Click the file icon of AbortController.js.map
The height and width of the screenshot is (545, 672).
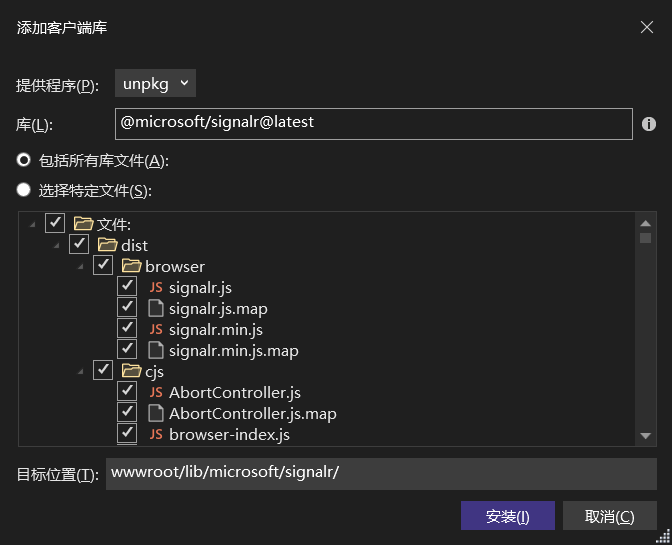tap(156, 413)
